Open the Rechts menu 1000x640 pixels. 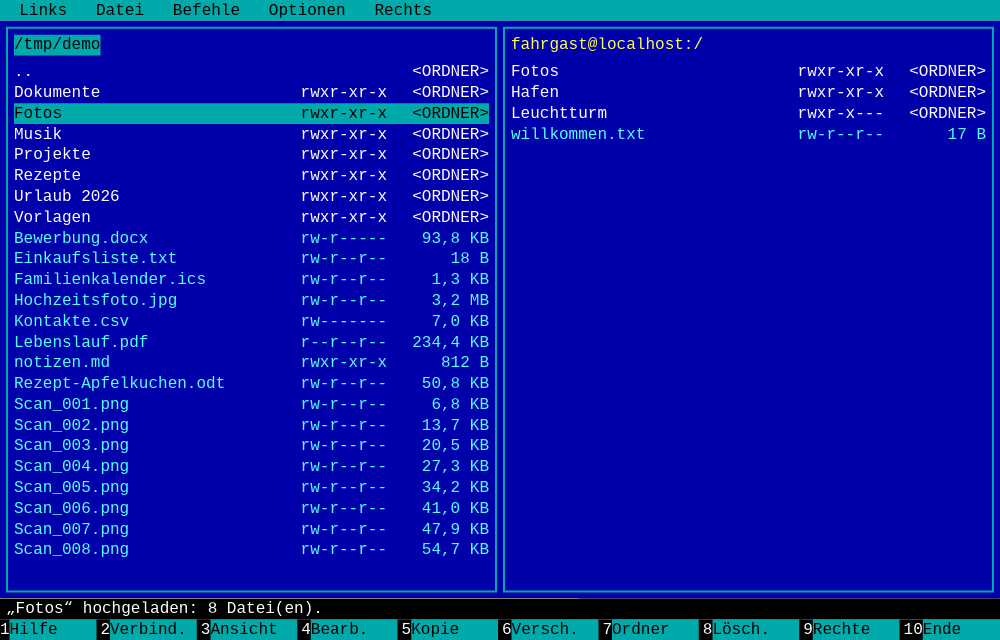[x=403, y=10]
